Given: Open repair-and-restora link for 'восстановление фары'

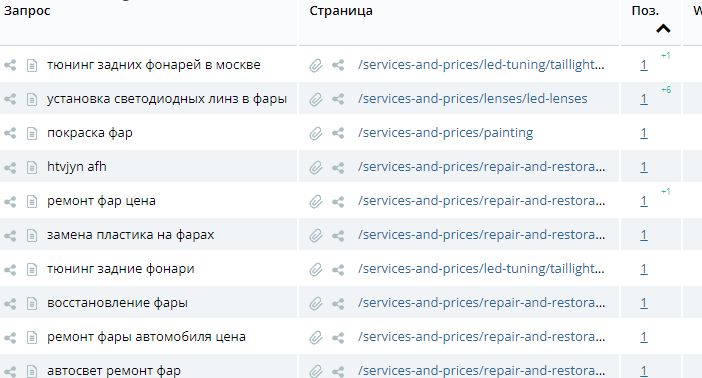Looking at the screenshot, I should pos(481,303).
